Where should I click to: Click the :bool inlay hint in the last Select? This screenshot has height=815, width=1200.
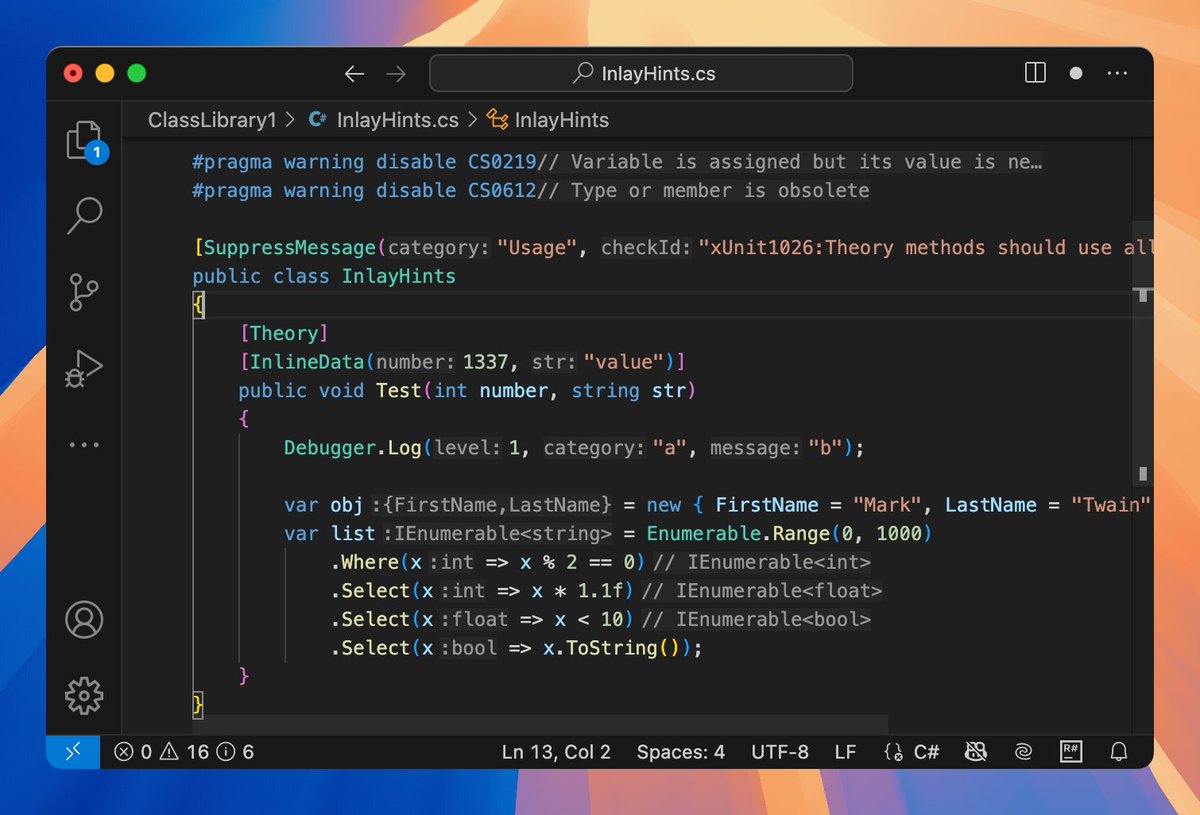[469, 648]
